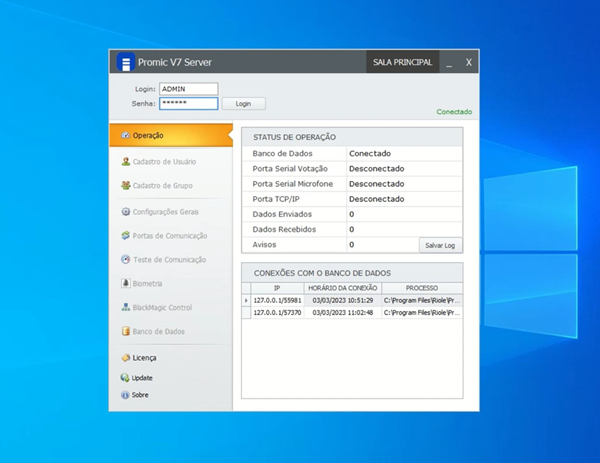Click the Dados Enviados row label
600x463 pixels.
click(282, 214)
